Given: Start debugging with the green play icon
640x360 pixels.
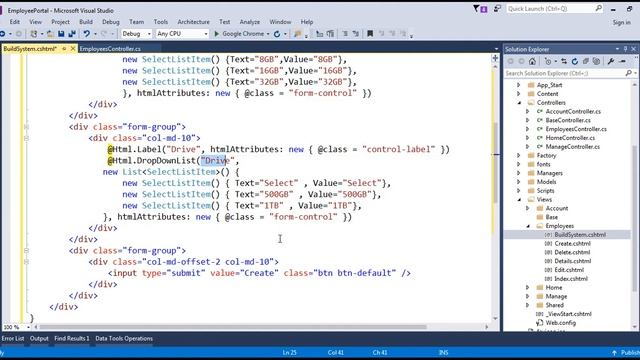Looking at the screenshot, I should tap(217, 34).
